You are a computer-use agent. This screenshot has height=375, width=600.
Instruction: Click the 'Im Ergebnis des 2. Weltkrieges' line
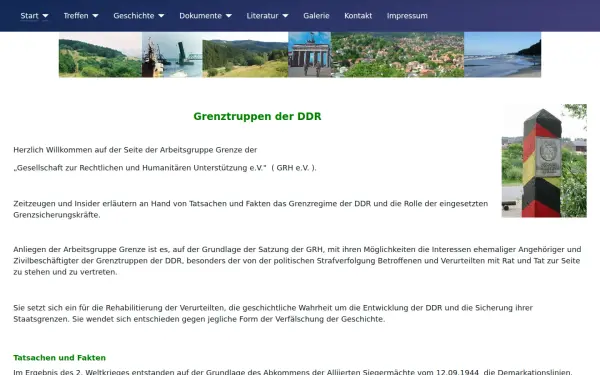pyautogui.click(x=293, y=372)
